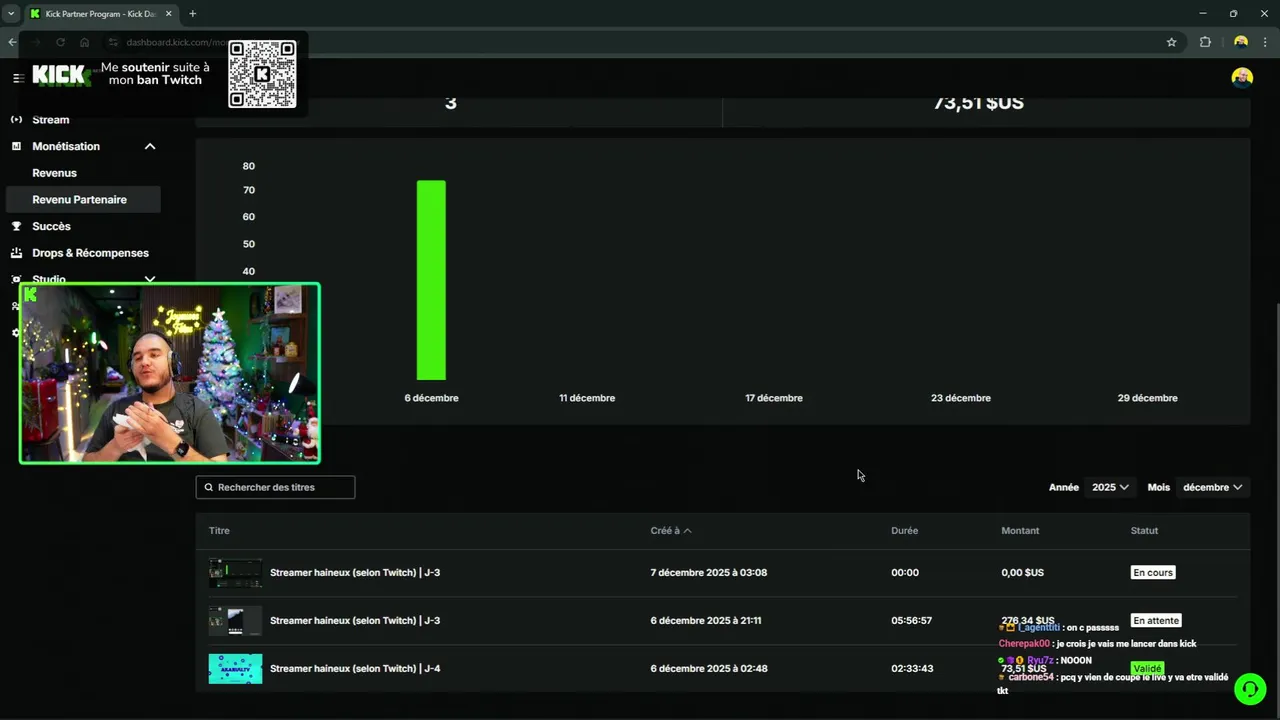Screen dimensions: 1280x720
Task: Select the 0,00 $US amount cell
Action: tap(1022, 573)
